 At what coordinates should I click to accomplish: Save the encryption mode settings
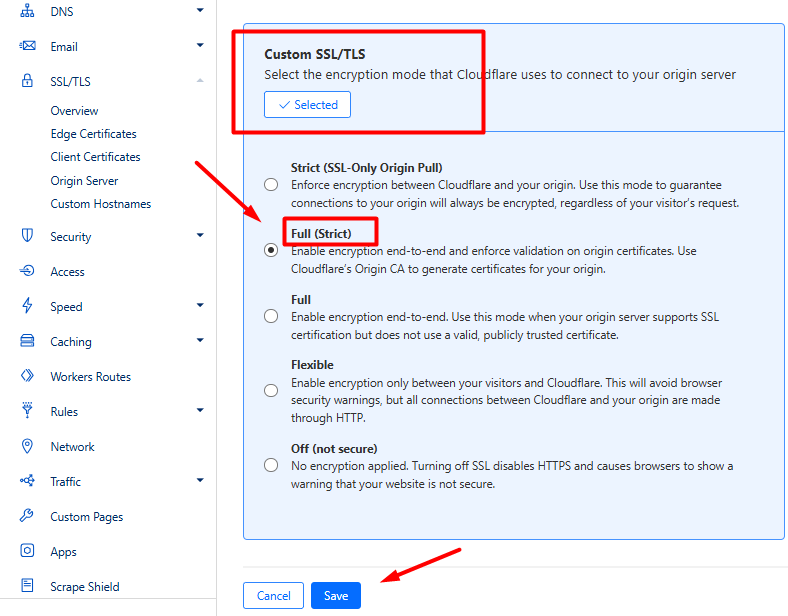336,596
